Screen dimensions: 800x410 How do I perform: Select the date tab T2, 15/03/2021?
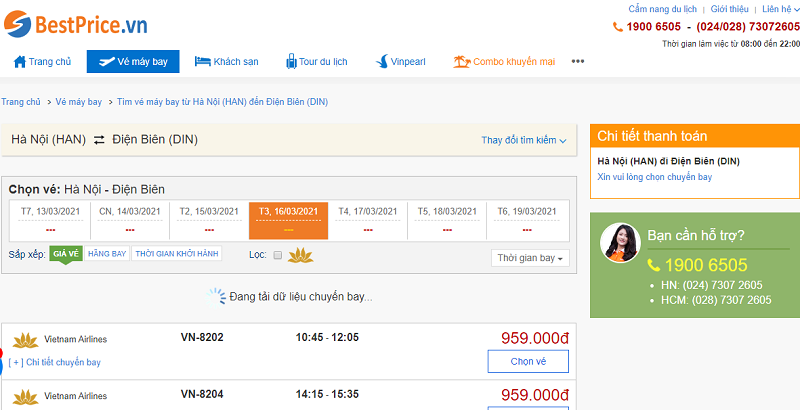(209, 220)
